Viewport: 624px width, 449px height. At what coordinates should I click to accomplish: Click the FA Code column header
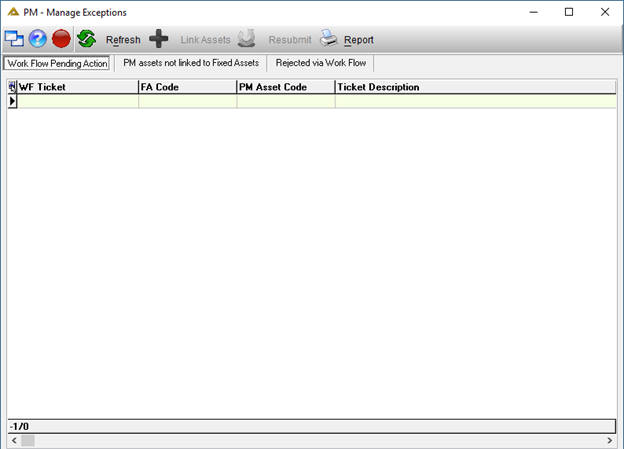(187, 87)
